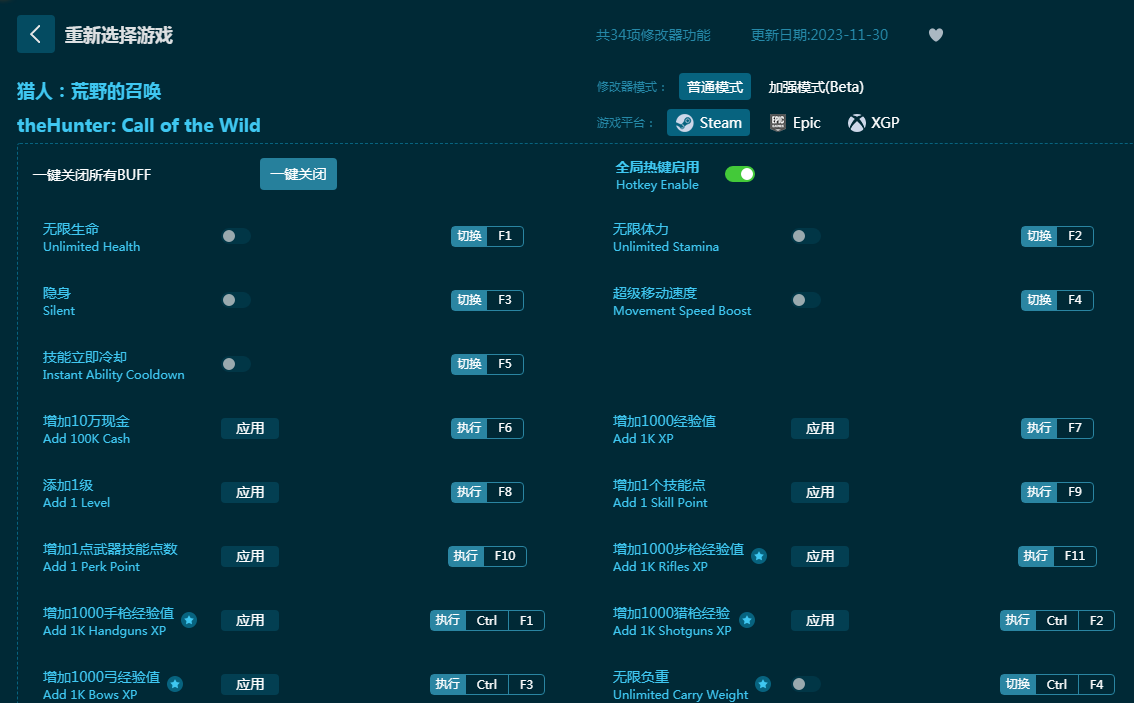
Task: Enable Unlimited Stamina toggle
Action: click(x=806, y=237)
